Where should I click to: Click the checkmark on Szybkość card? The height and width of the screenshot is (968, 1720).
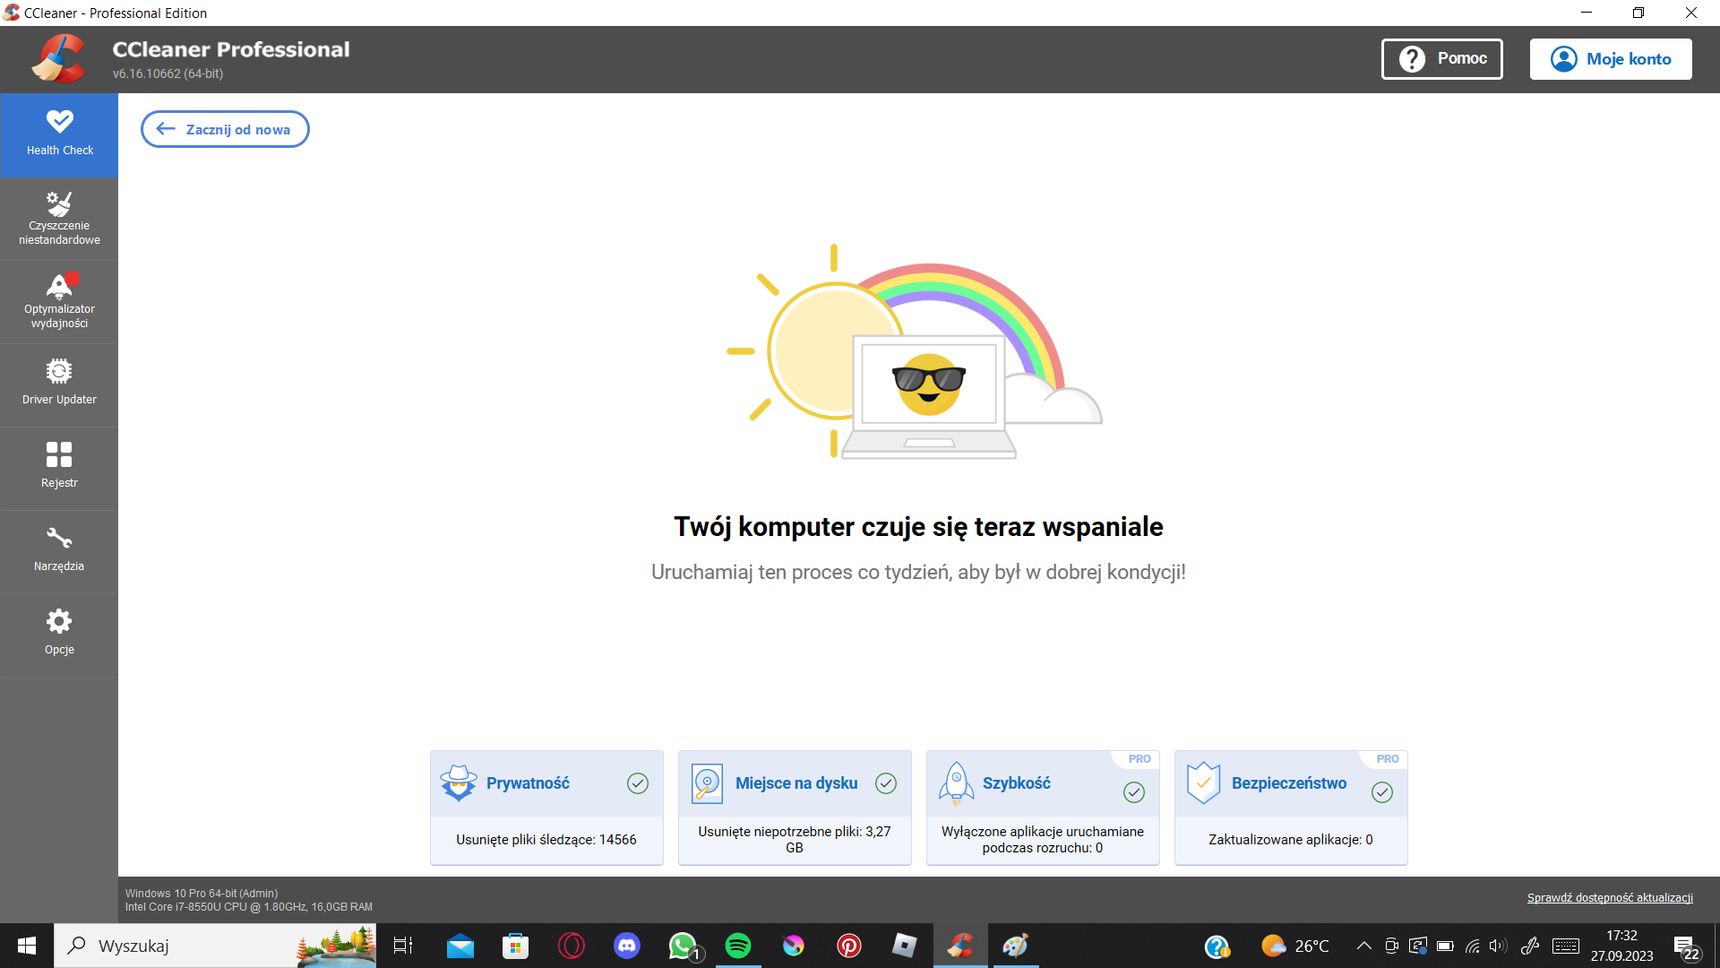click(1134, 792)
